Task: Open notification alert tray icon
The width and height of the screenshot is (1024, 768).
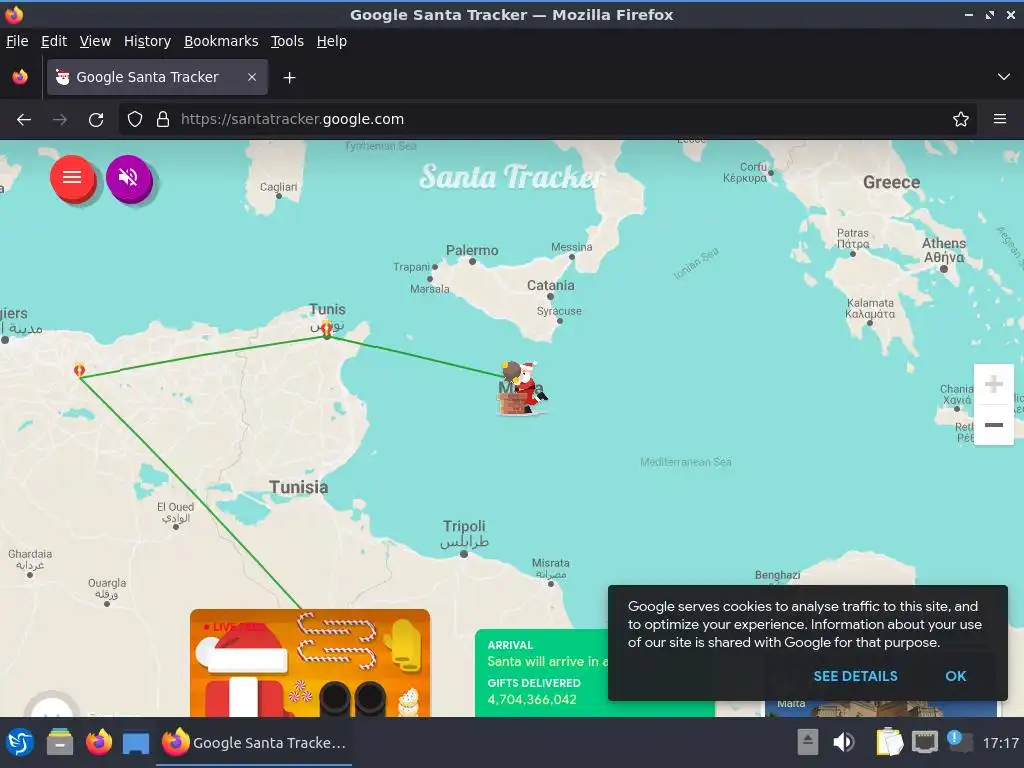Action: pos(959,741)
